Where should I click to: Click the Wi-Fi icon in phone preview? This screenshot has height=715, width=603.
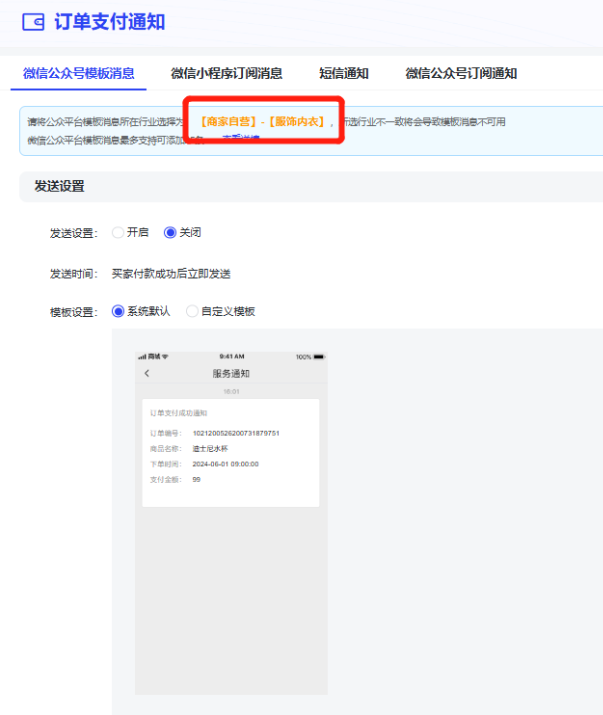click(x=166, y=357)
